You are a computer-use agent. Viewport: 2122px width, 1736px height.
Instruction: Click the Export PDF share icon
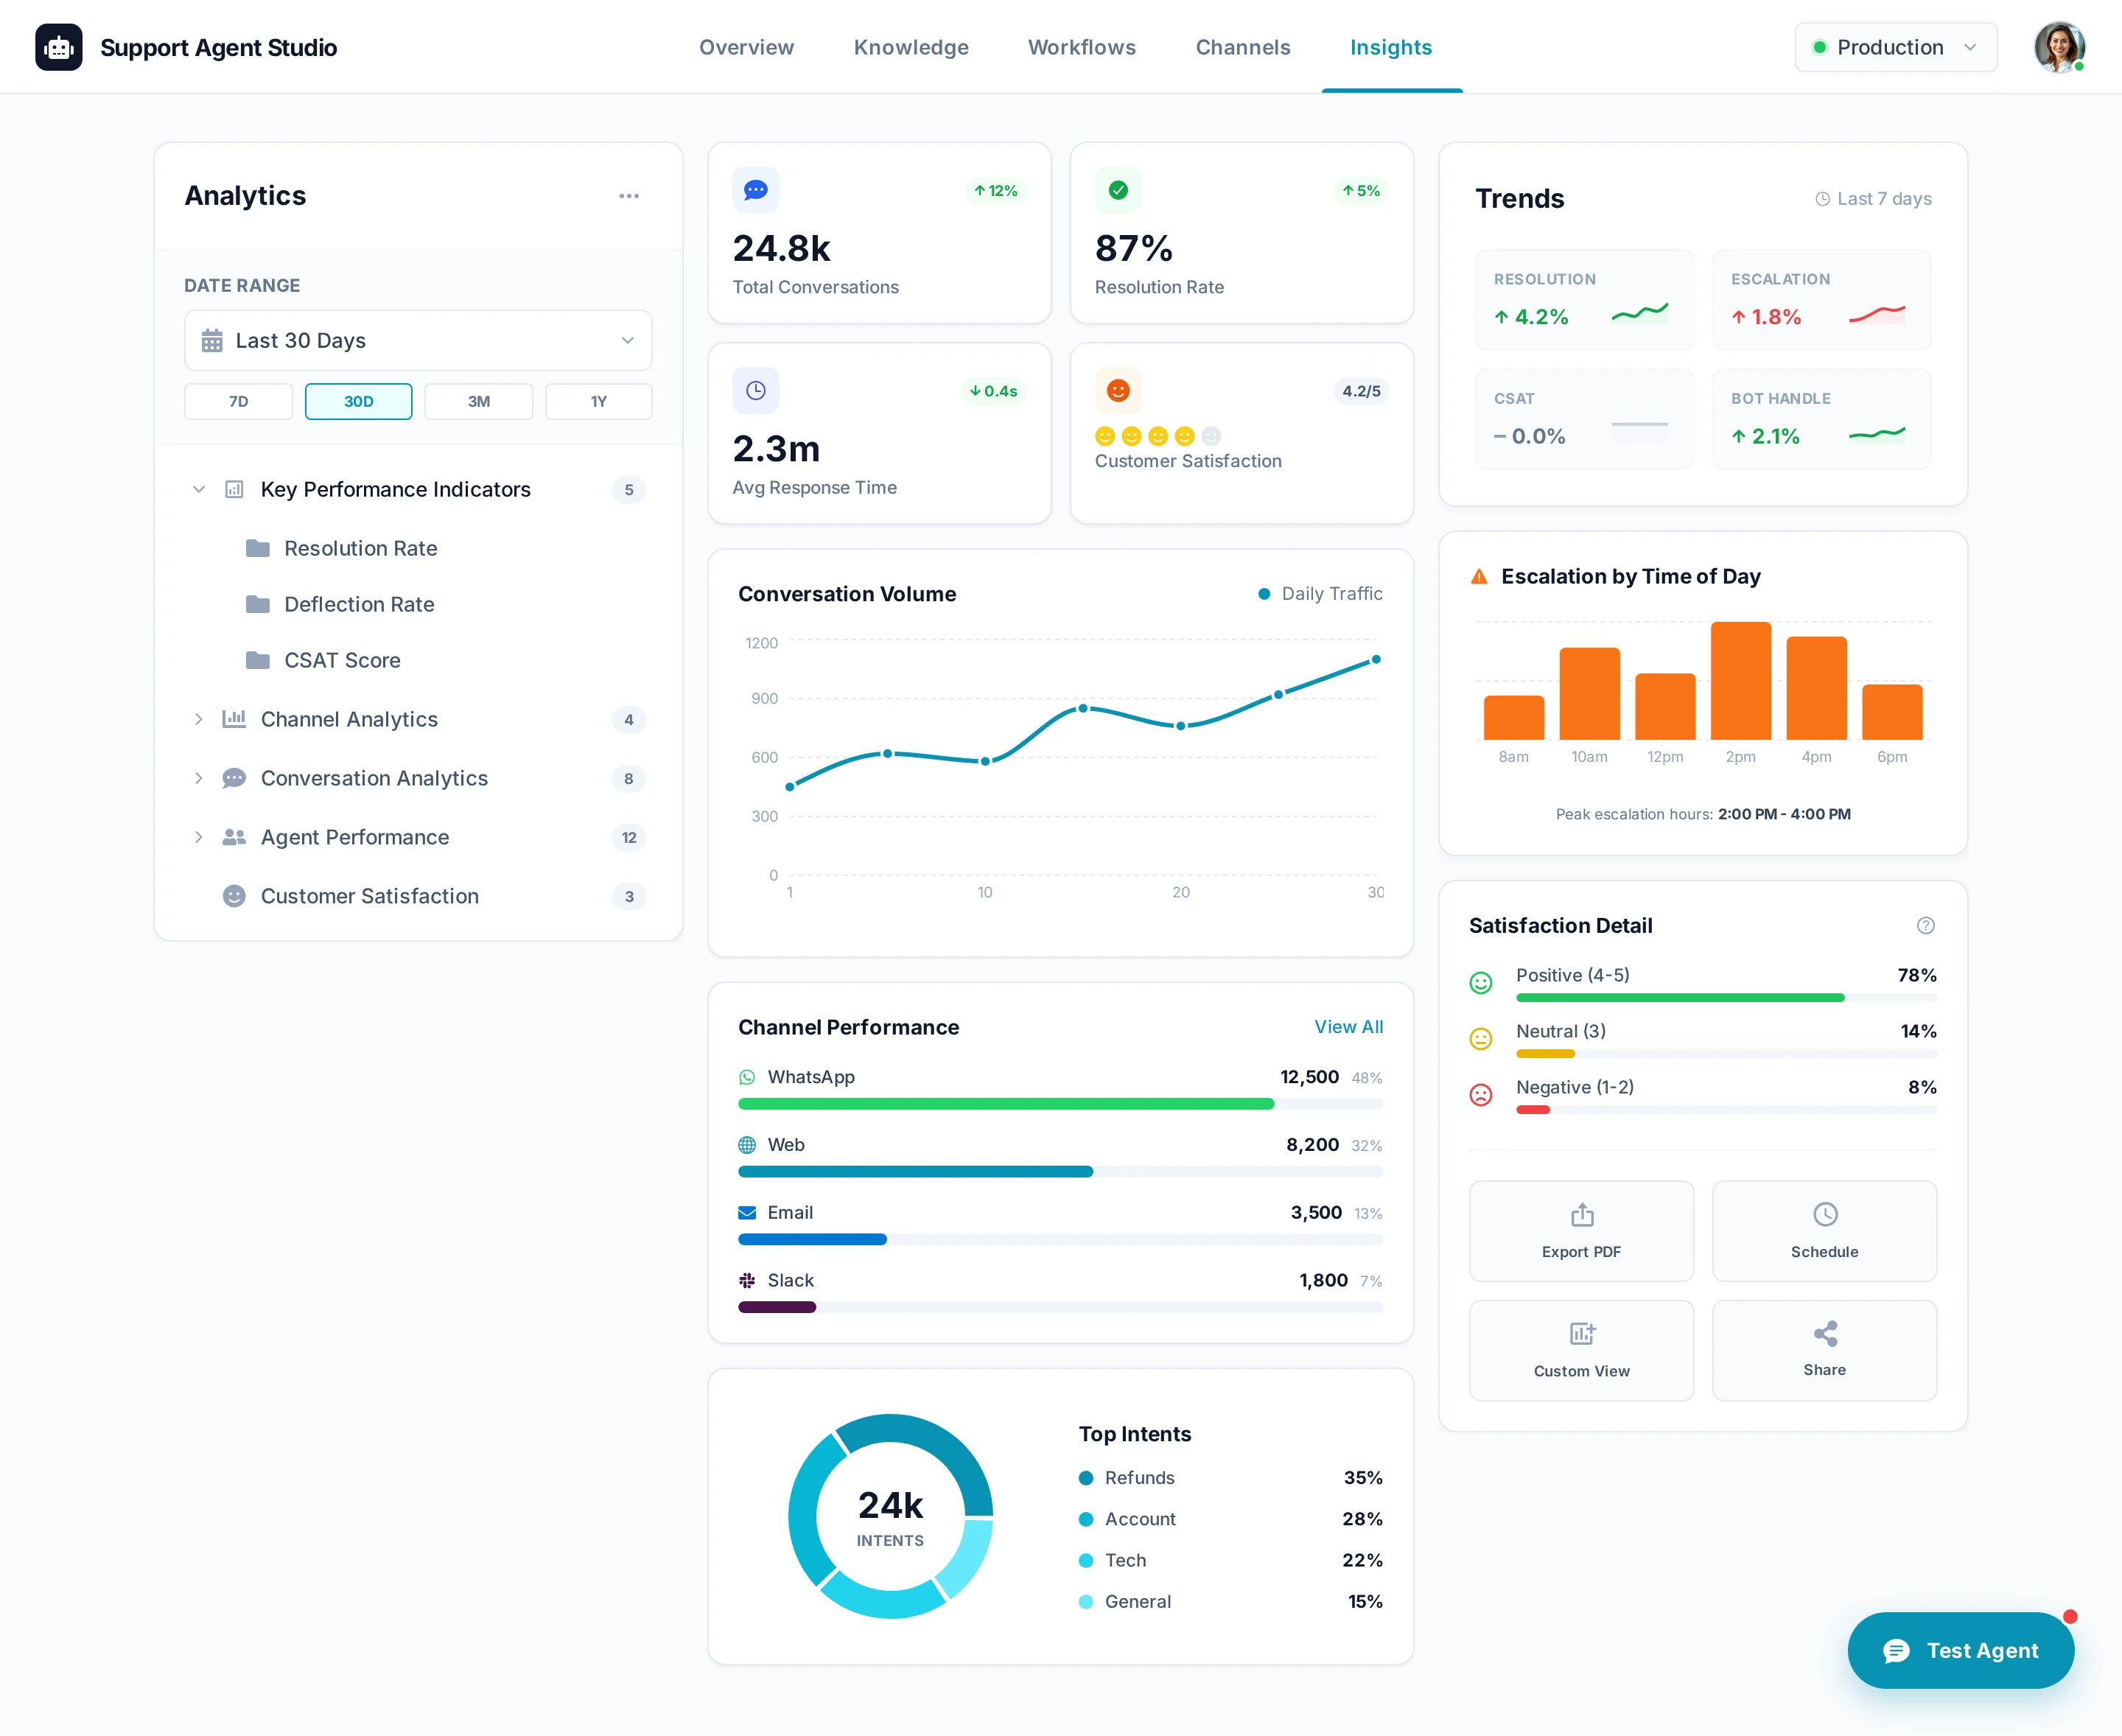coord(1581,1215)
